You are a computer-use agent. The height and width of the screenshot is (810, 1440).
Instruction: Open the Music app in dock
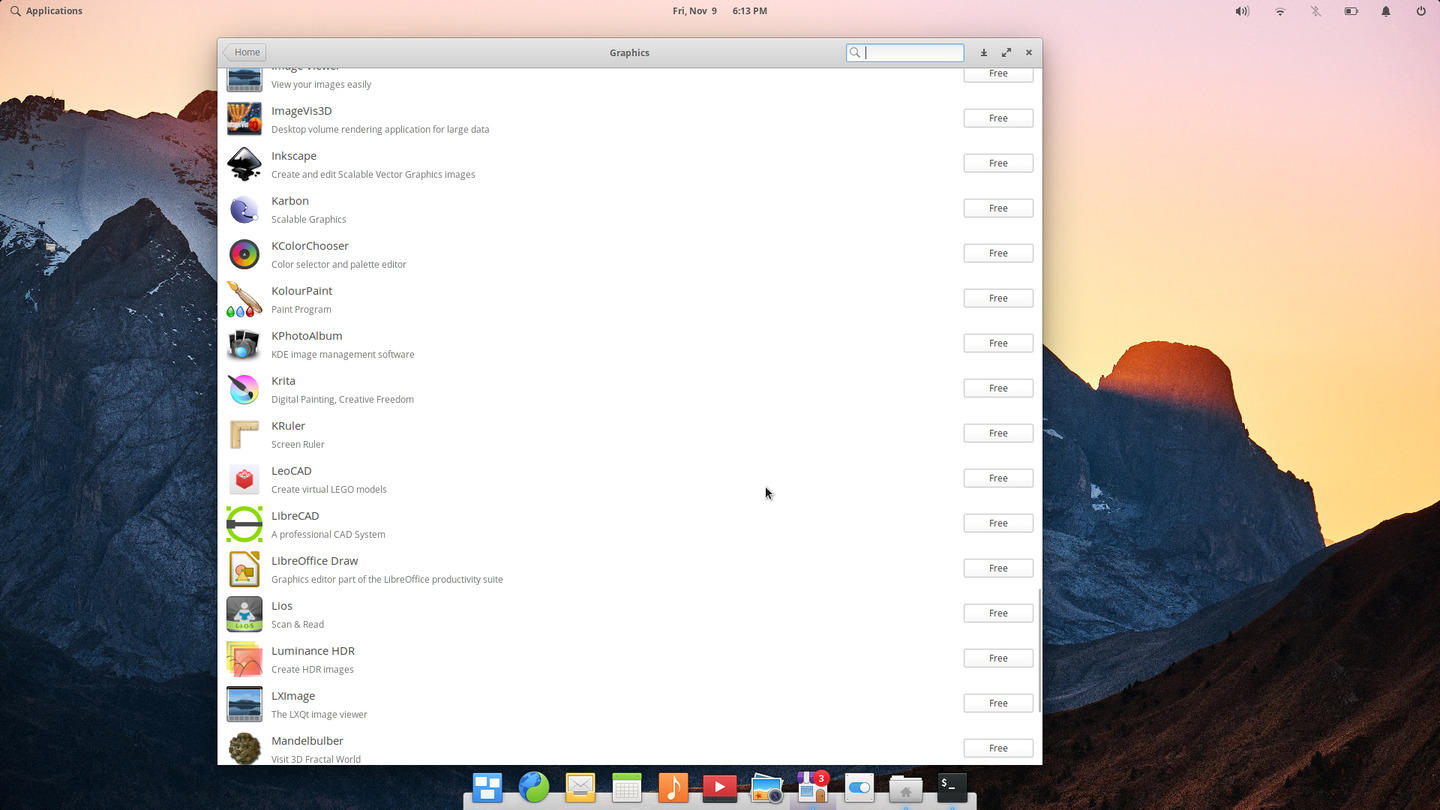click(x=673, y=788)
